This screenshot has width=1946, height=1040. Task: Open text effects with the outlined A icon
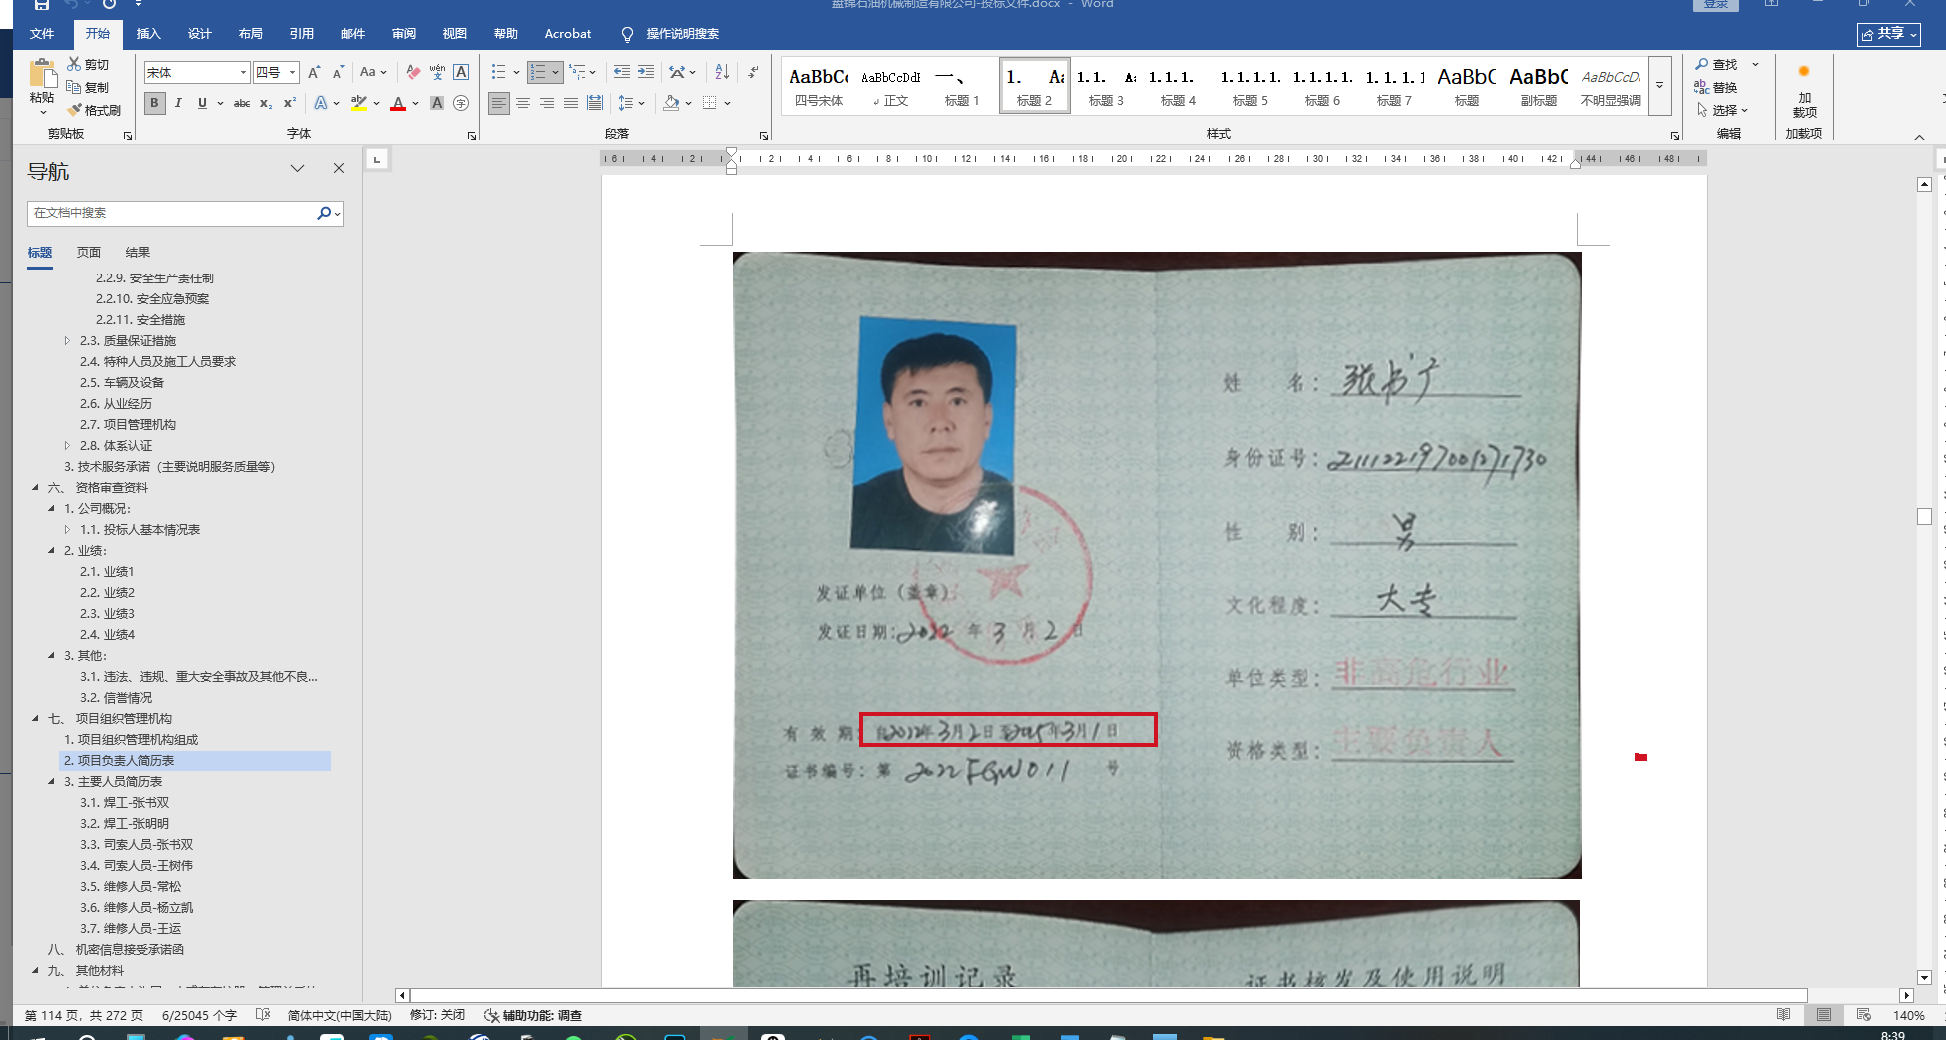coord(321,103)
